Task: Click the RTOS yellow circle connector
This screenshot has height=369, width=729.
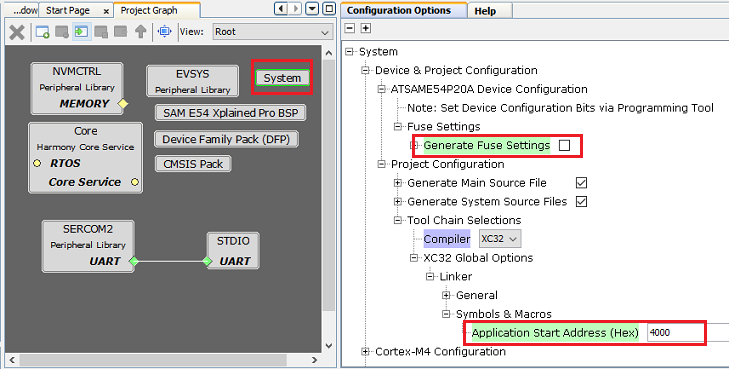Action: [37, 163]
